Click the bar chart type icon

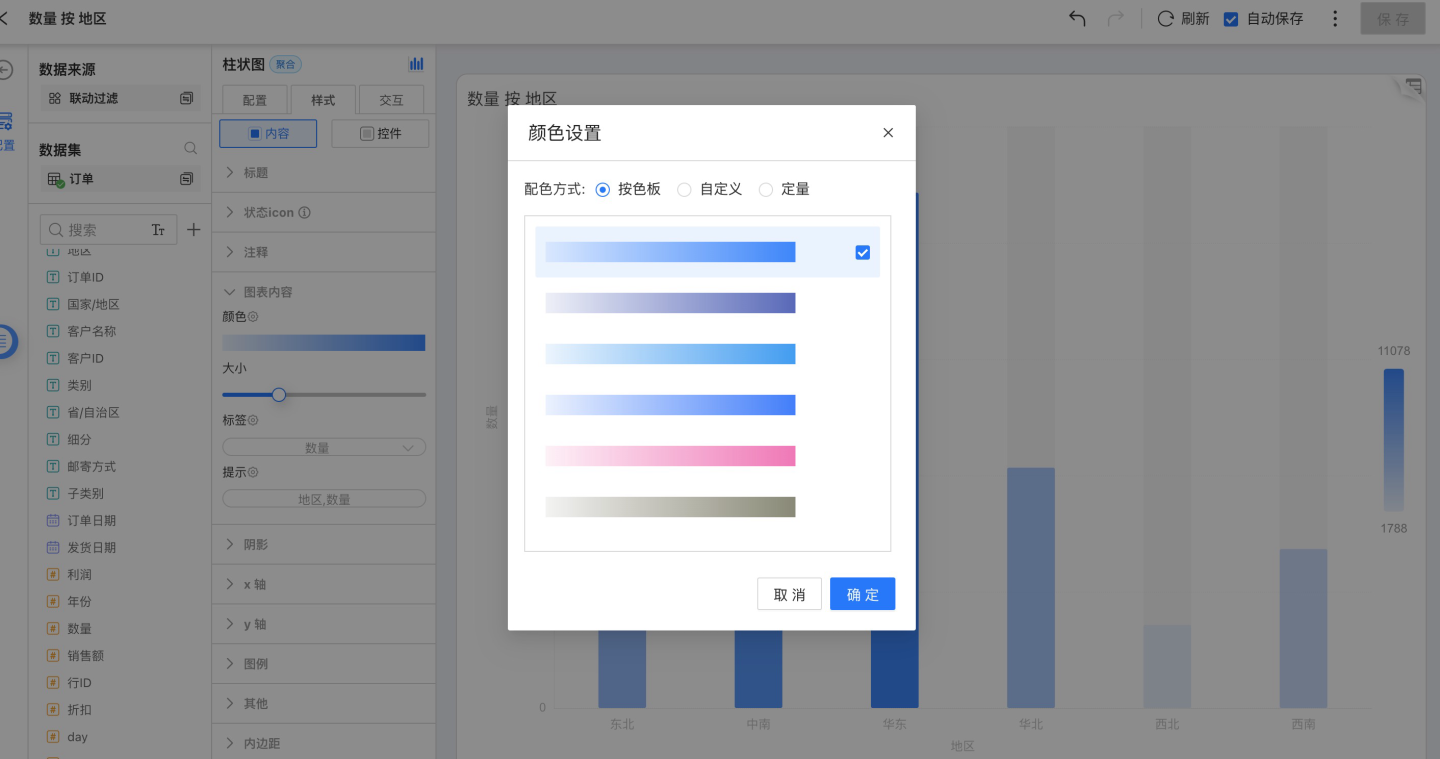click(x=416, y=64)
